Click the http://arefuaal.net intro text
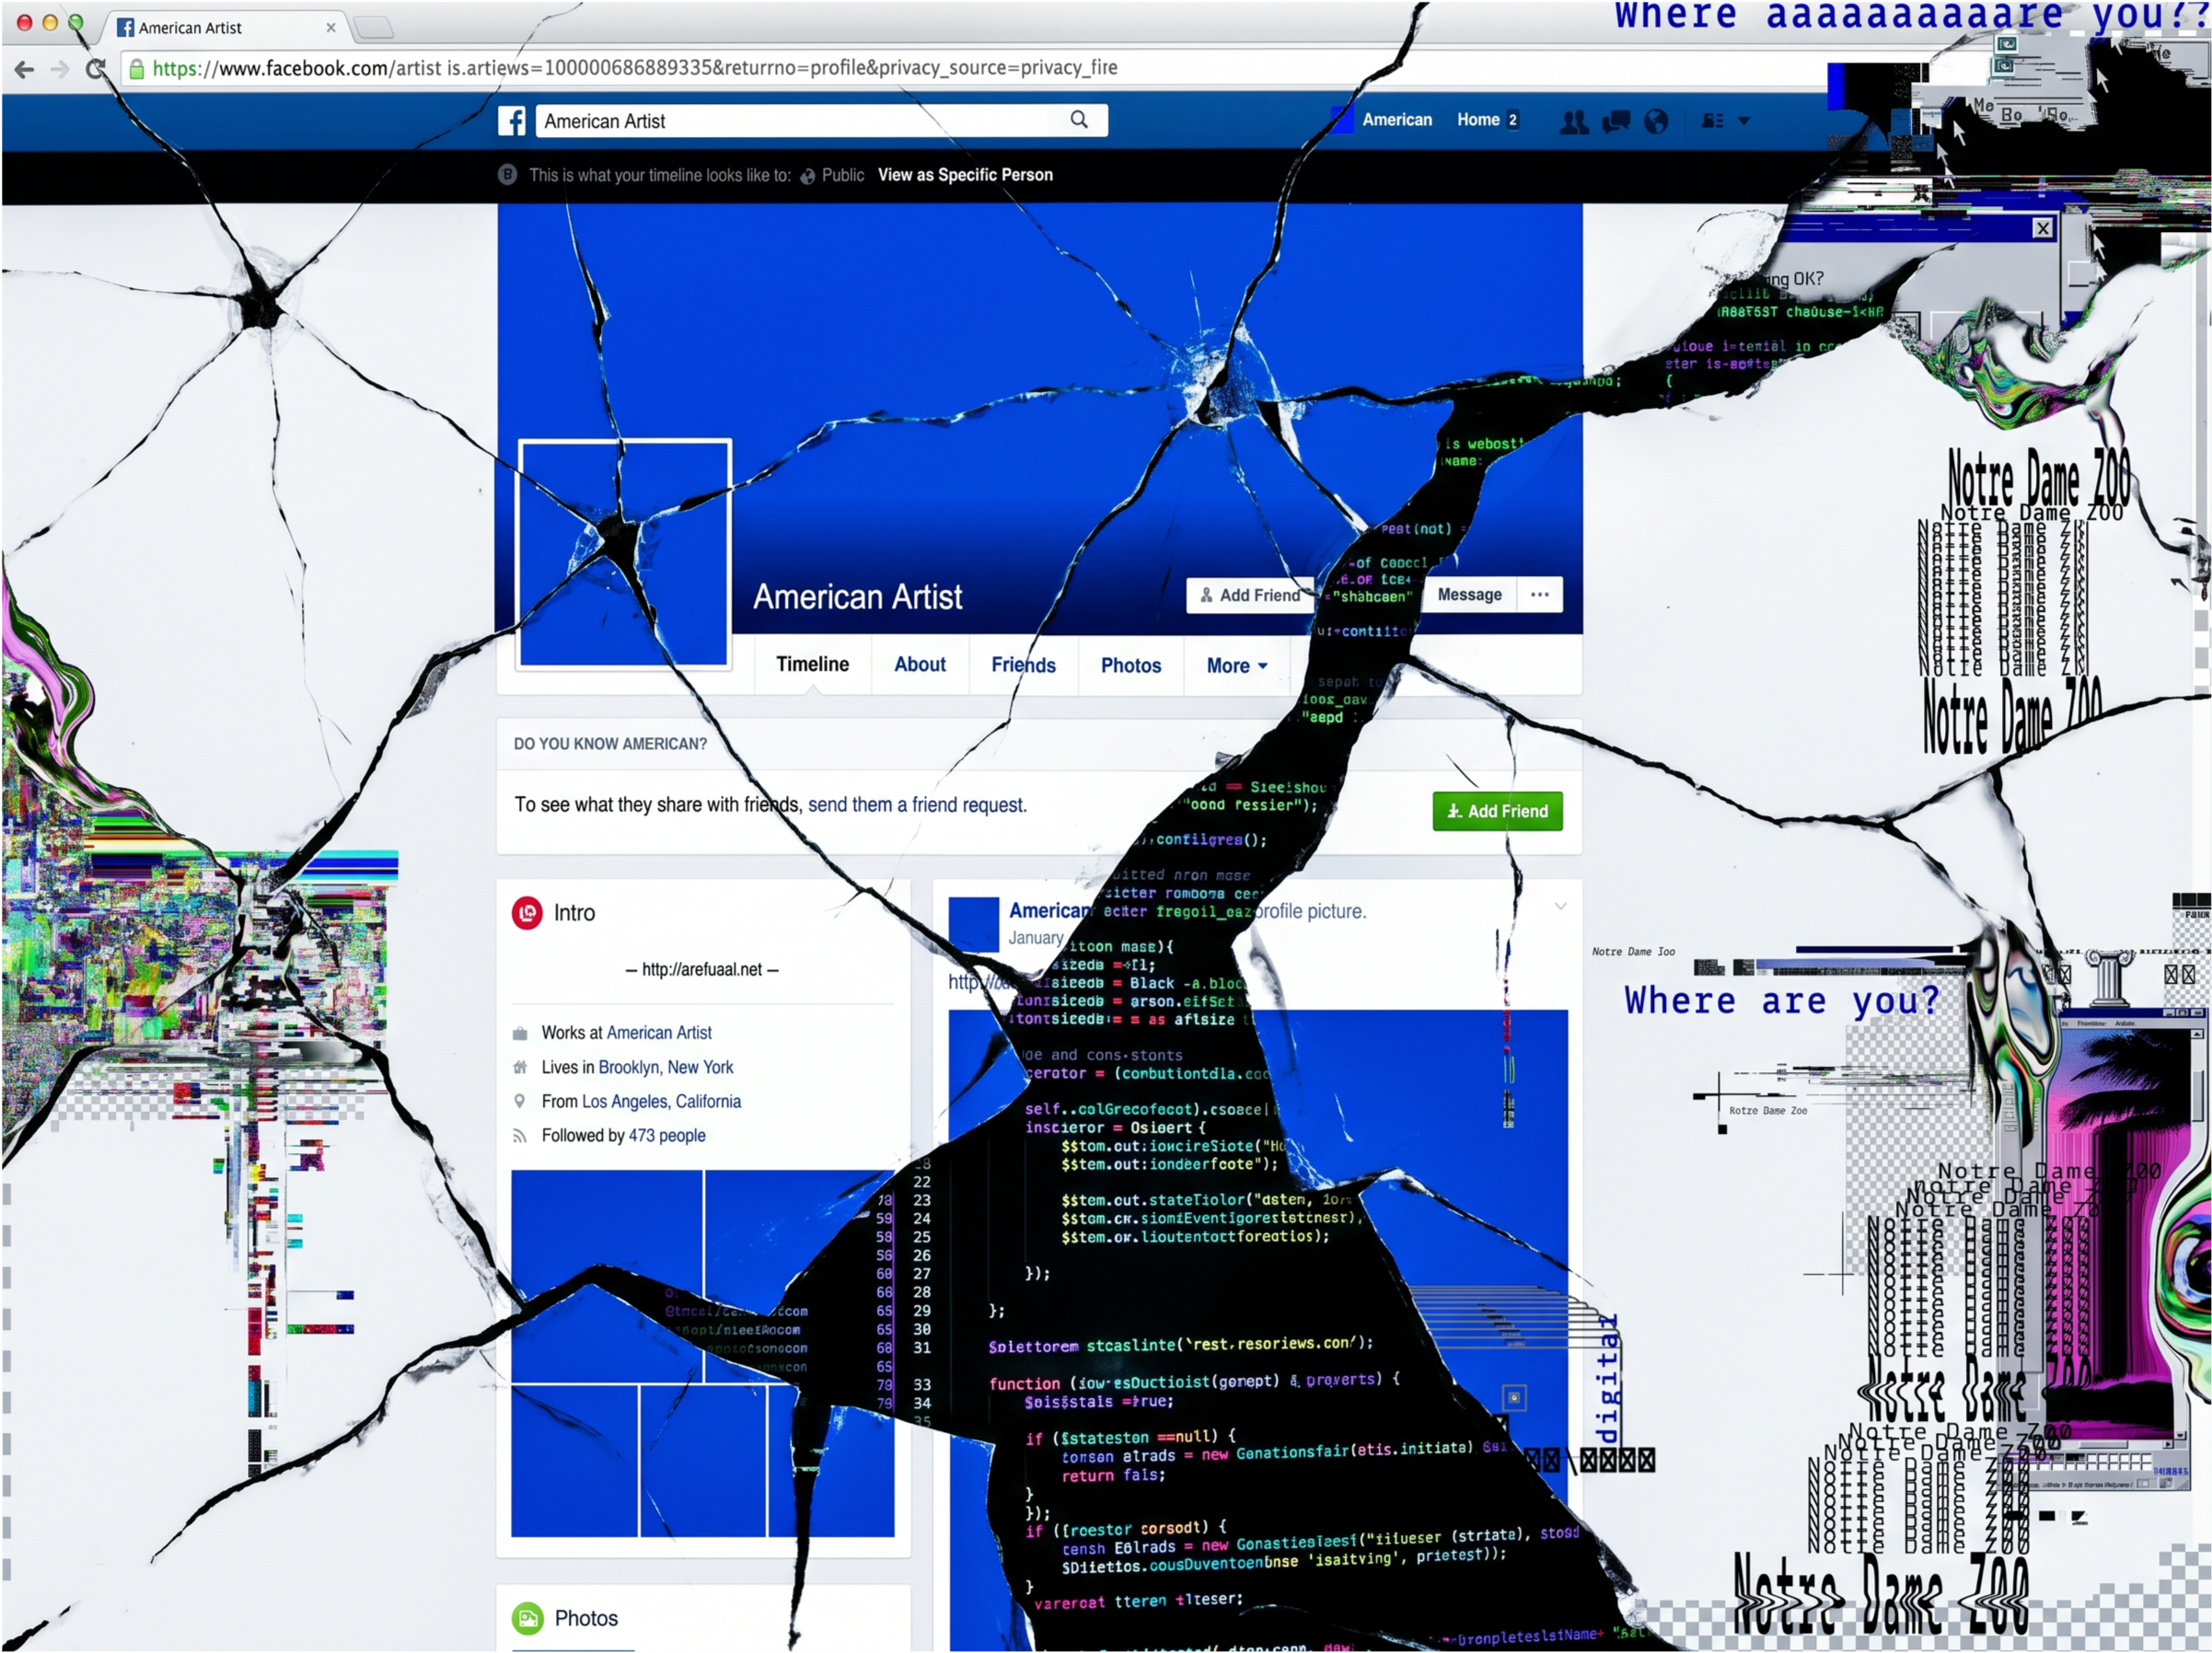This screenshot has width=2212, height=1653. pos(702,969)
